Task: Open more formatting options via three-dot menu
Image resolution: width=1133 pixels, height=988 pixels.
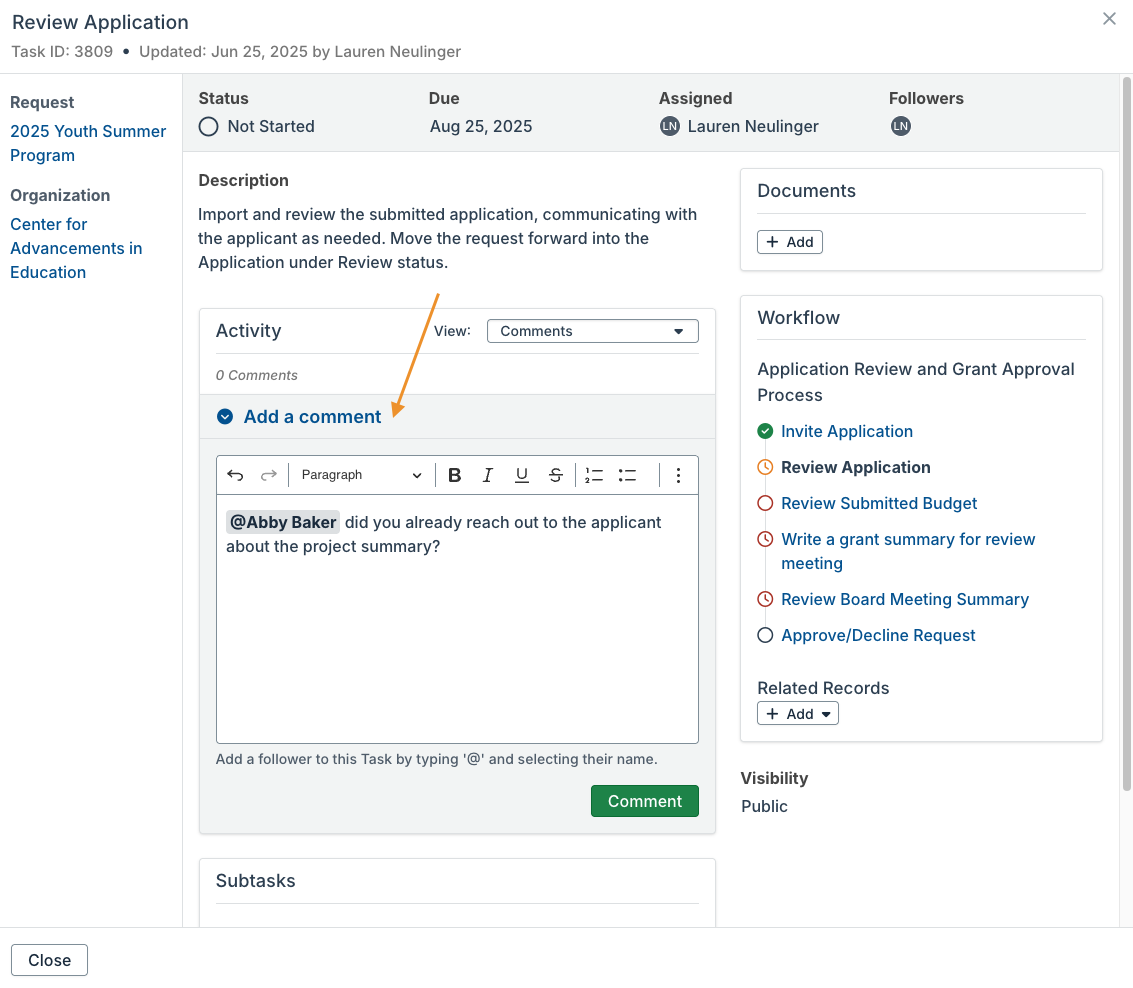Action: click(x=678, y=475)
